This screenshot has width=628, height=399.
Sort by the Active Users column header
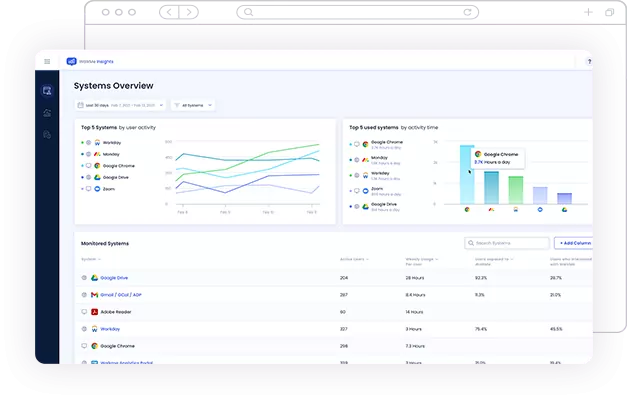coord(354,259)
